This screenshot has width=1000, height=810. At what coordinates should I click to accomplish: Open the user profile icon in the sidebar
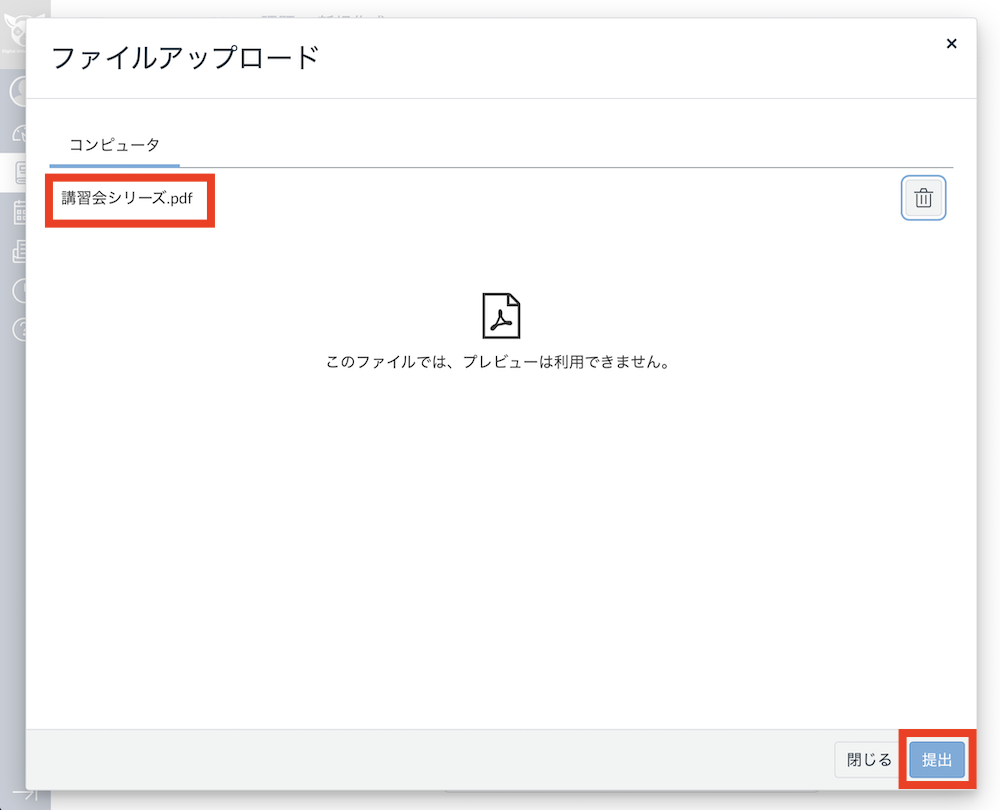coord(20,91)
